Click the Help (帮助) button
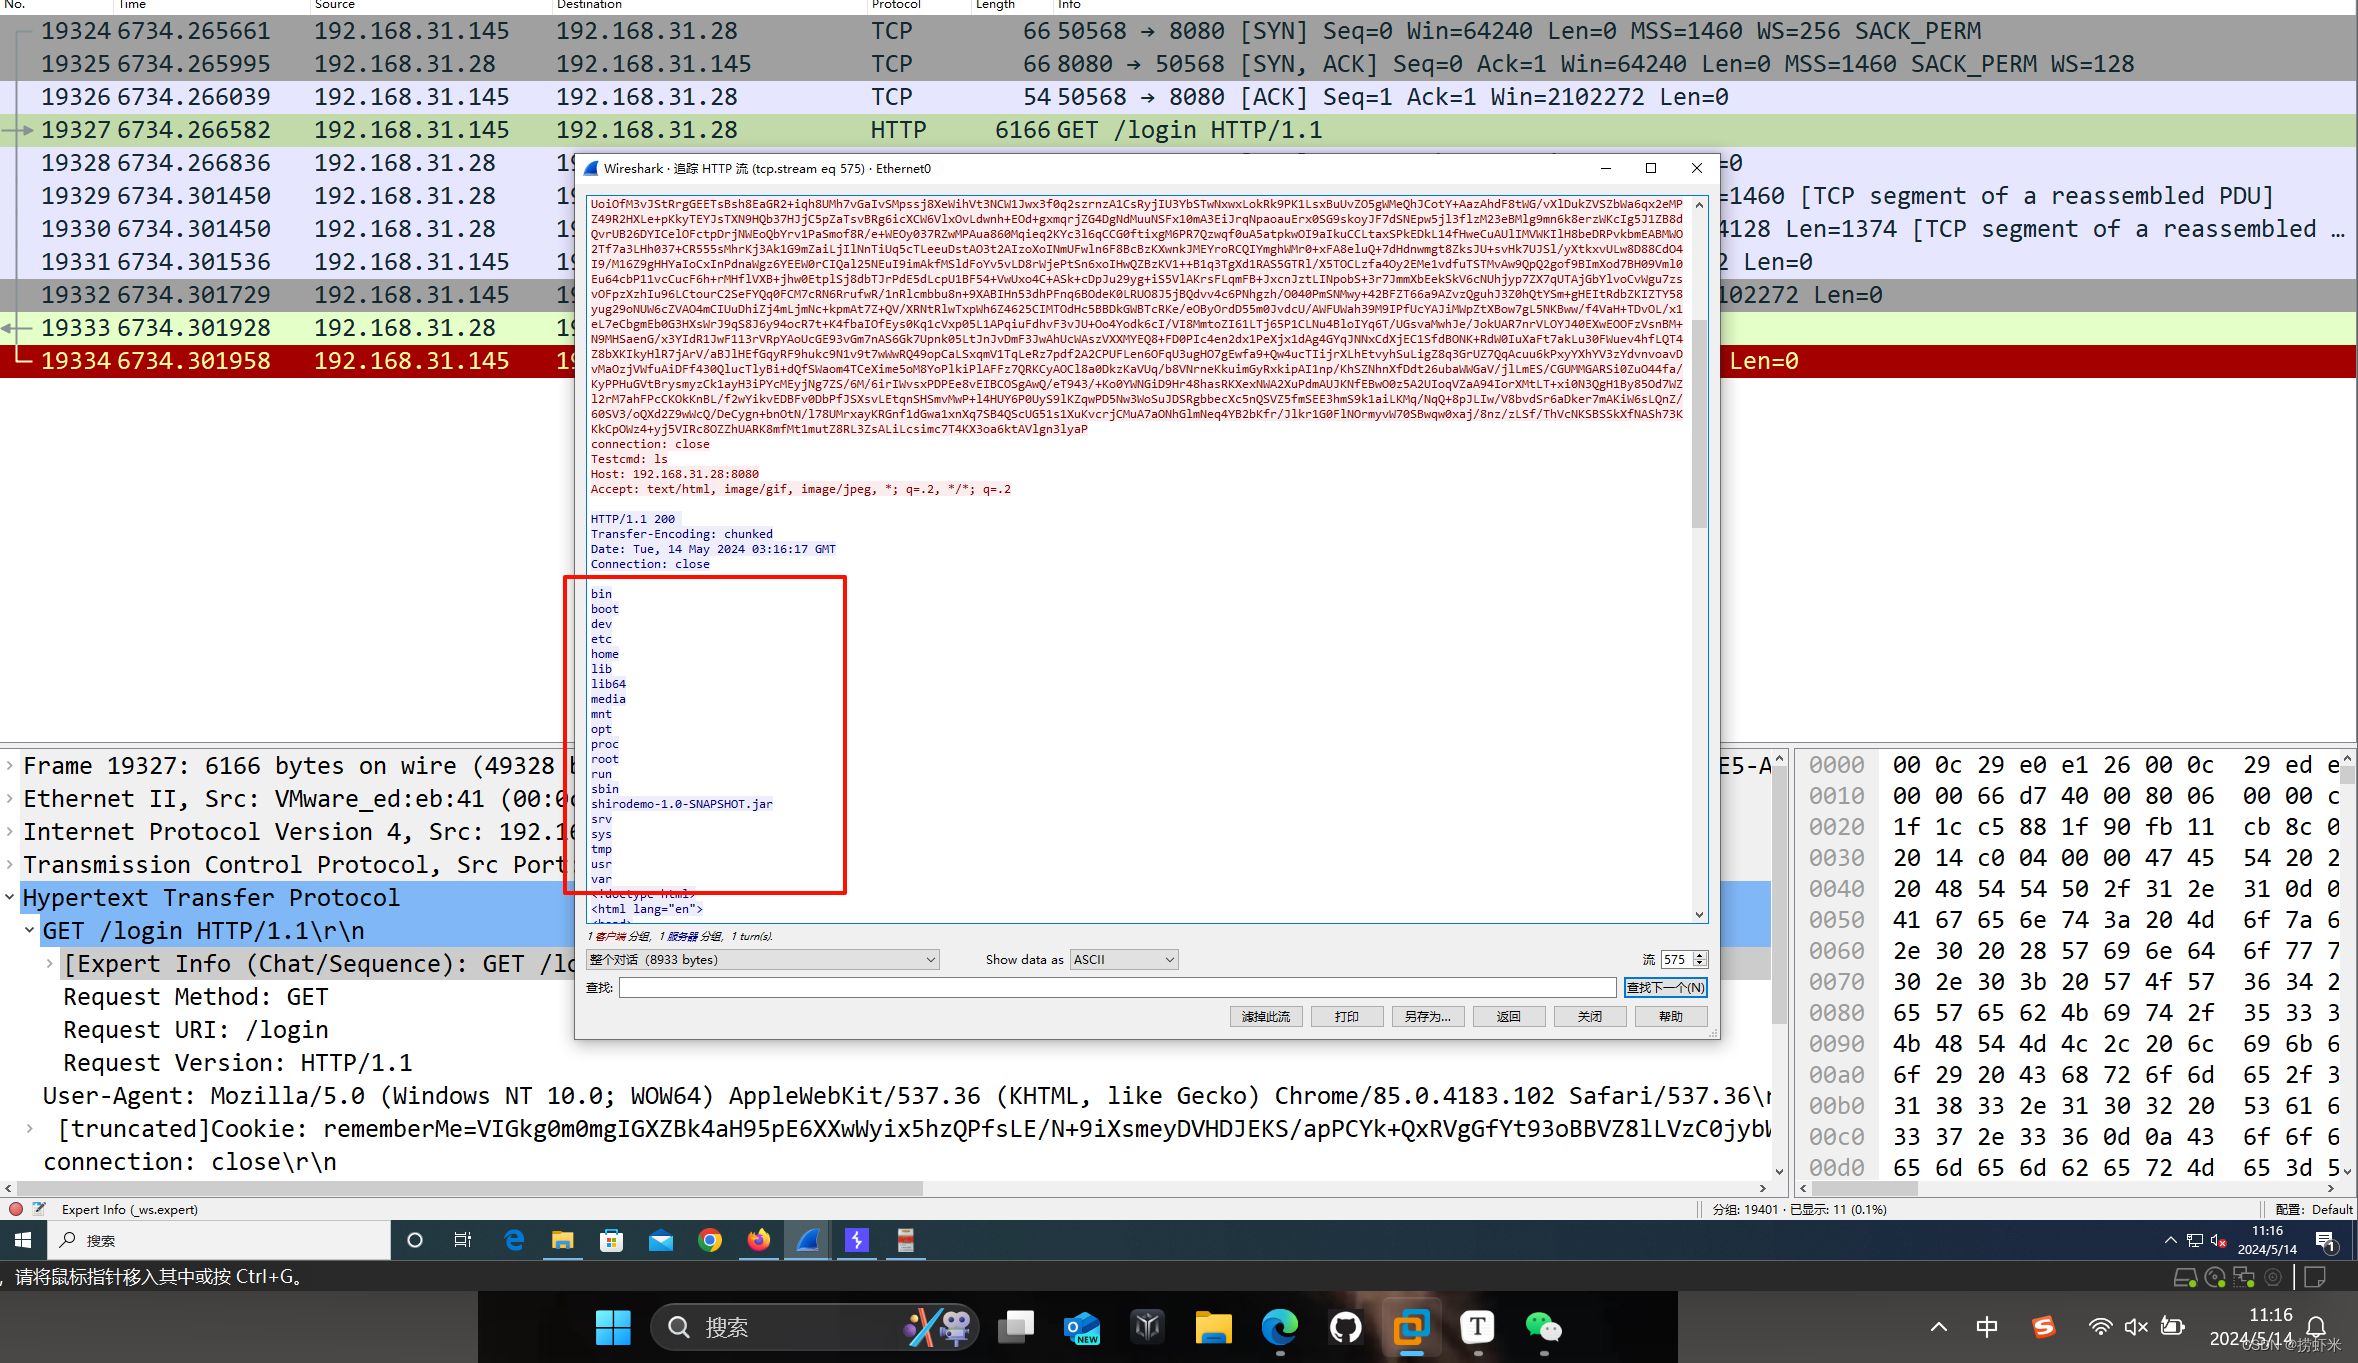The height and width of the screenshot is (1363, 2358). (x=1670, y=1016)
